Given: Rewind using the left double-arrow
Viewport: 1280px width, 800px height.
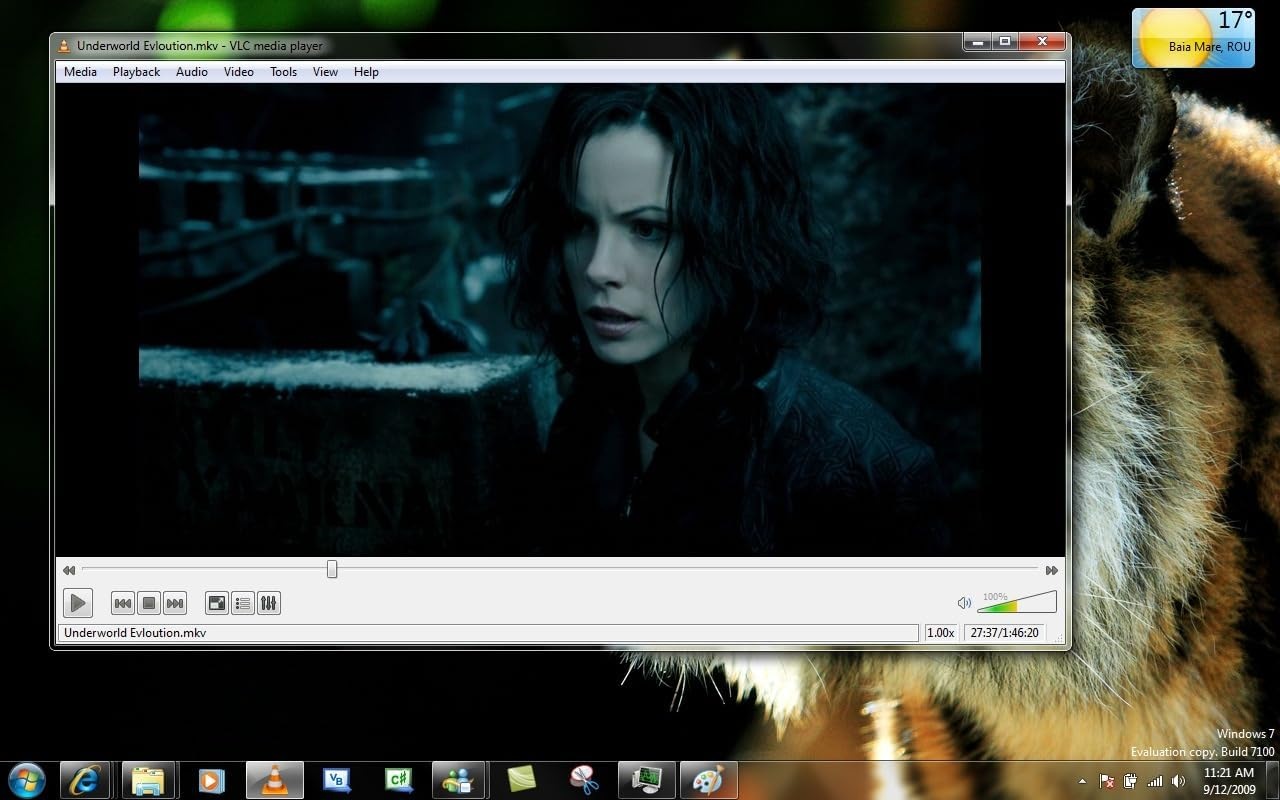Looking at the screenshot, I should click(68, 569).
